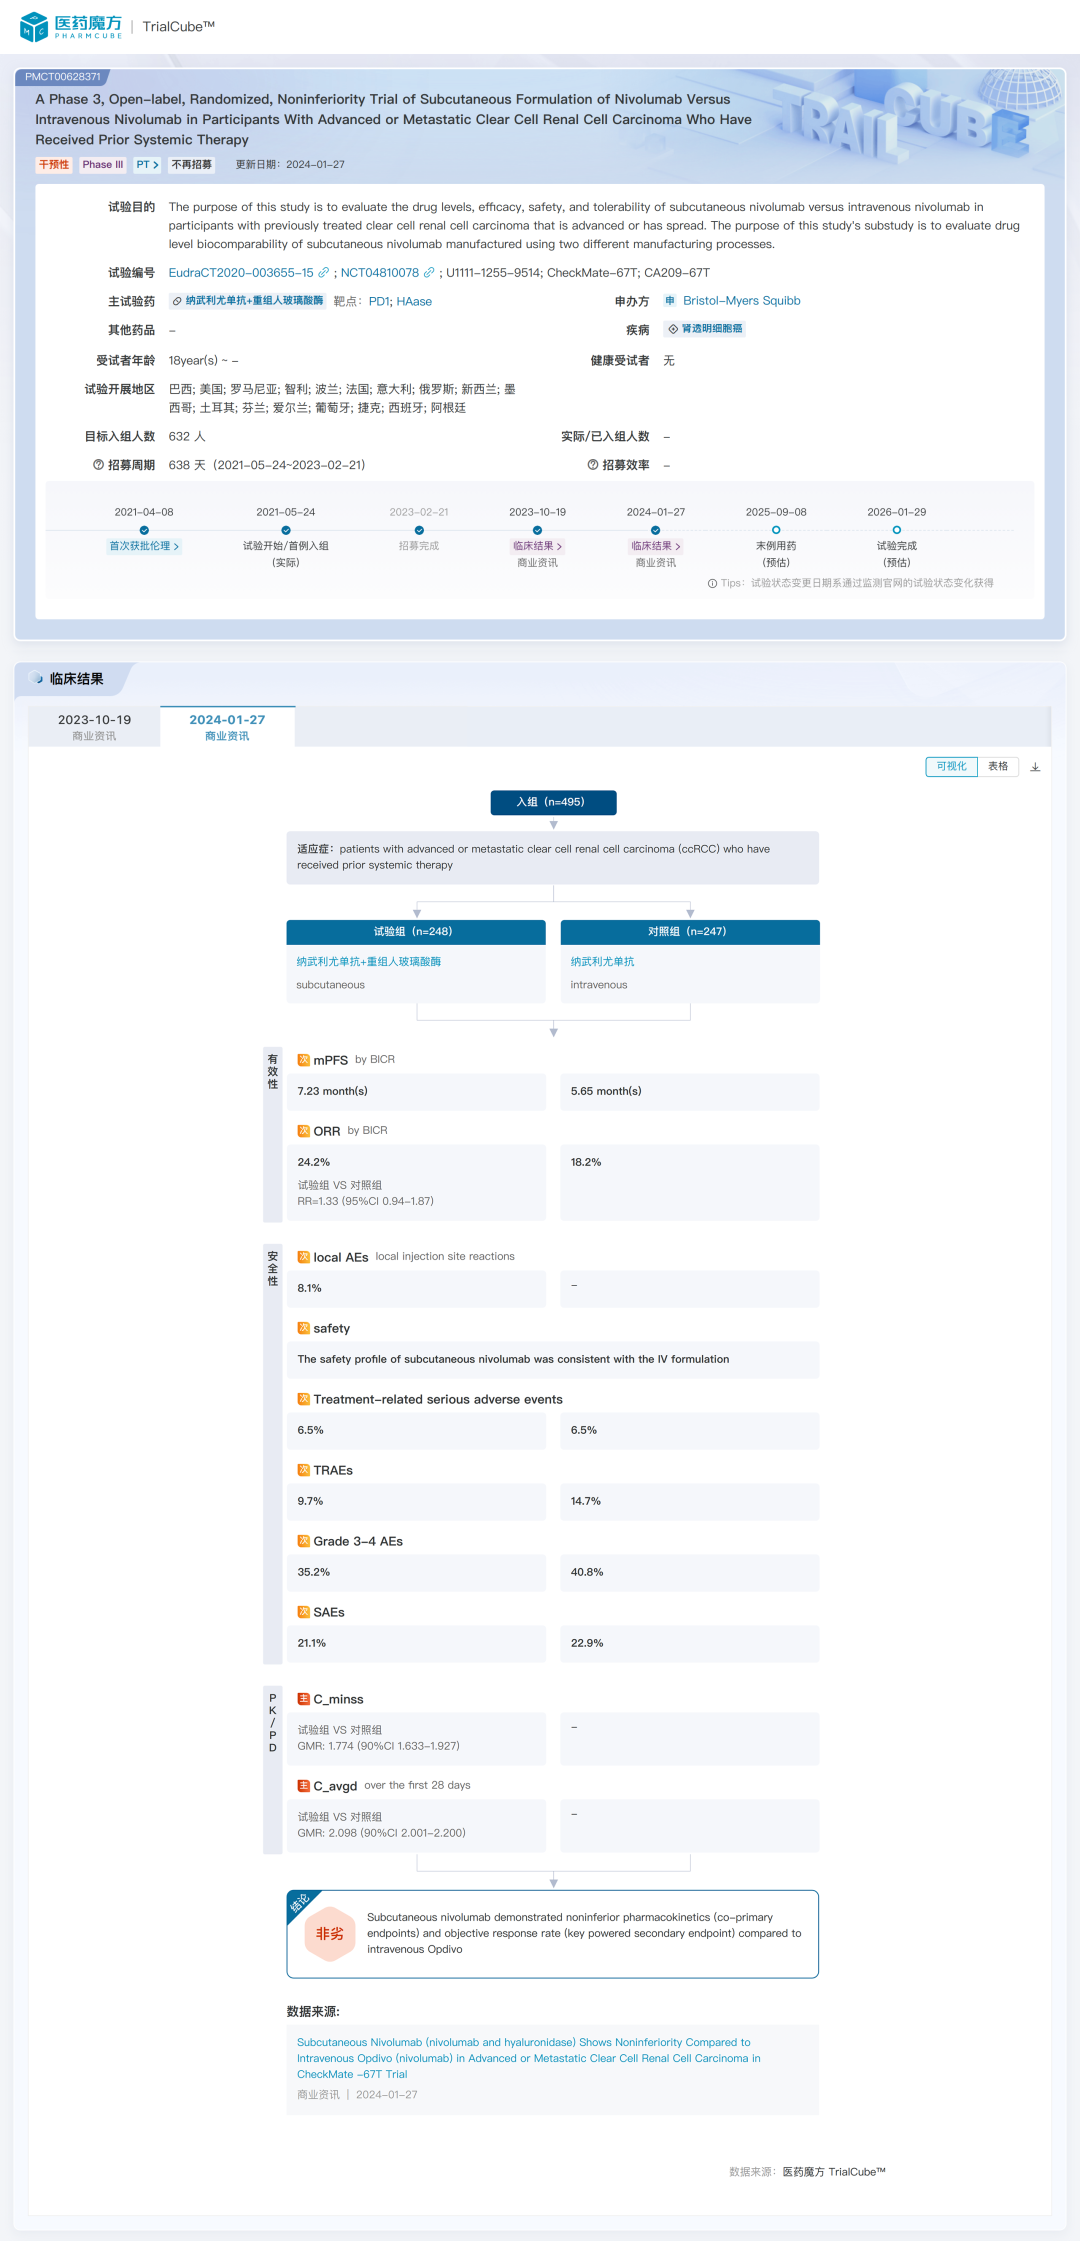Open the Bristol-Myers Squibb sponsor link

(741, 301)
